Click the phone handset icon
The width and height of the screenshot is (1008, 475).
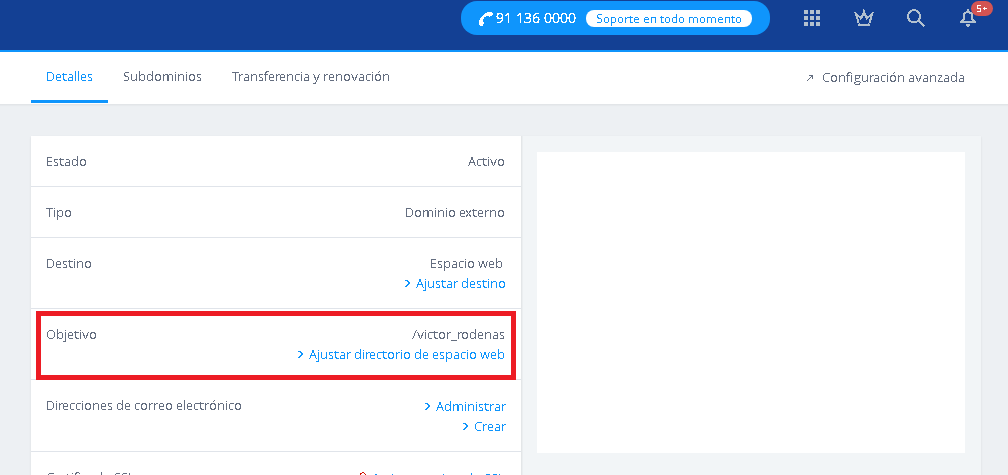(x=486, y=19)
